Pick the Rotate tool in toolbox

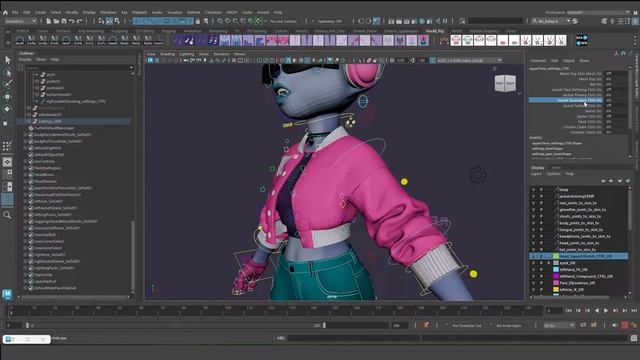pos(7,109)
